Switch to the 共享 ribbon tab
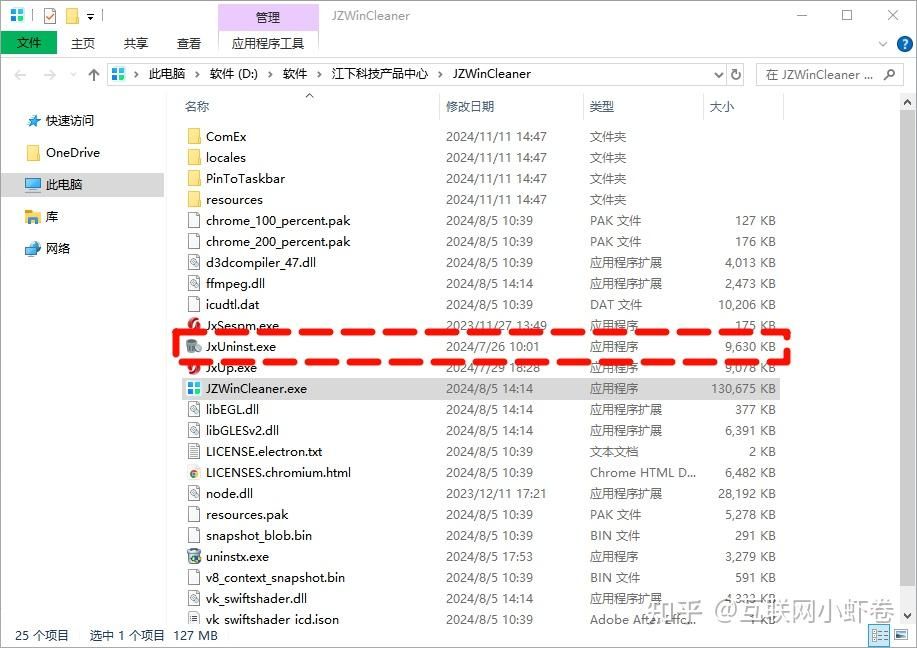917x648 pixels. point(136,43)
